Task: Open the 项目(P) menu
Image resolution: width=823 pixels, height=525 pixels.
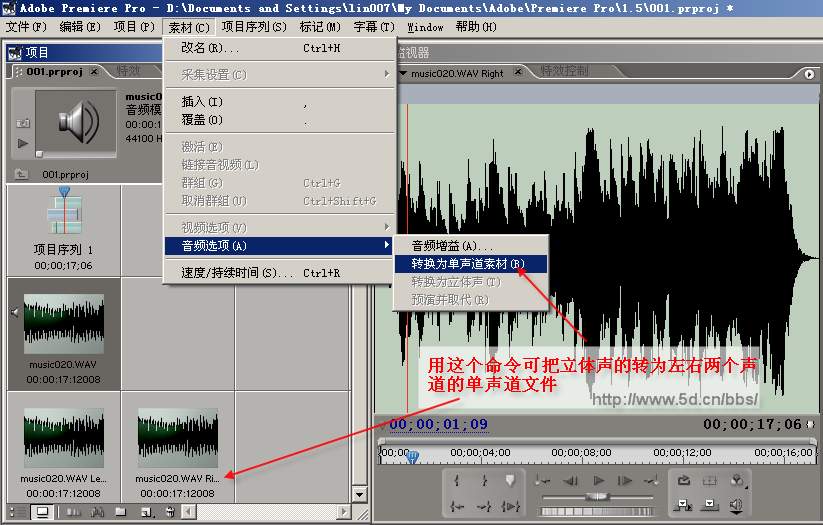Action: pyautogui.click(x=134, y=27)
